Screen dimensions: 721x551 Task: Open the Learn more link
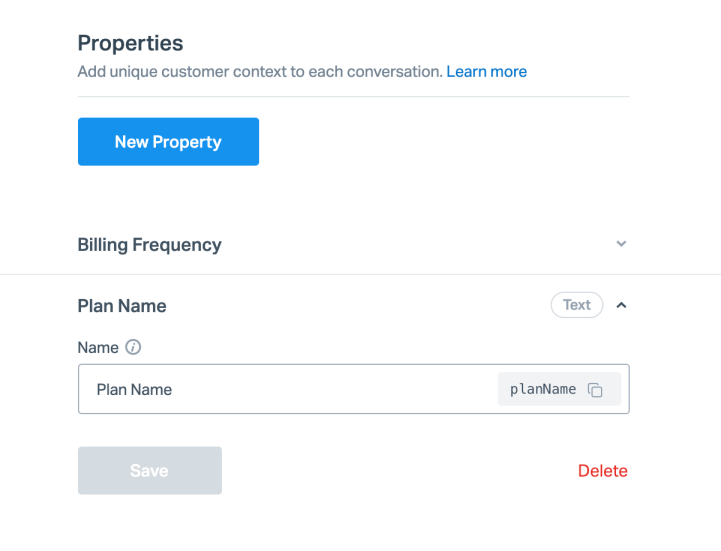486,72
